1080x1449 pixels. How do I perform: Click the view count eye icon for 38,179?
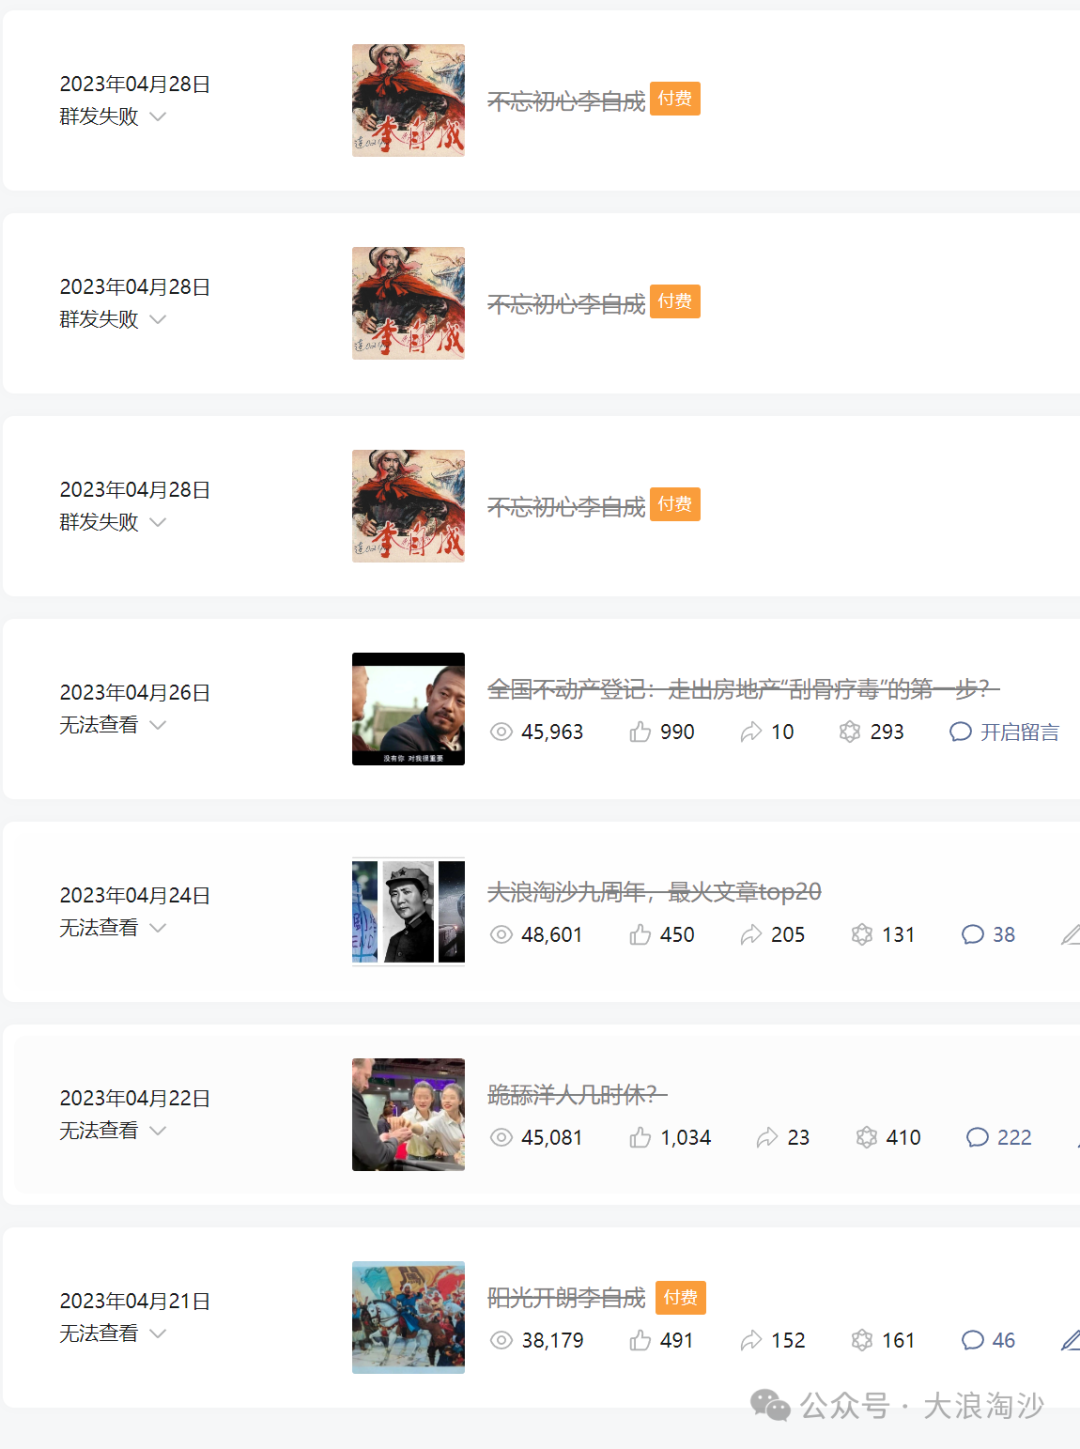(501, 1340)
